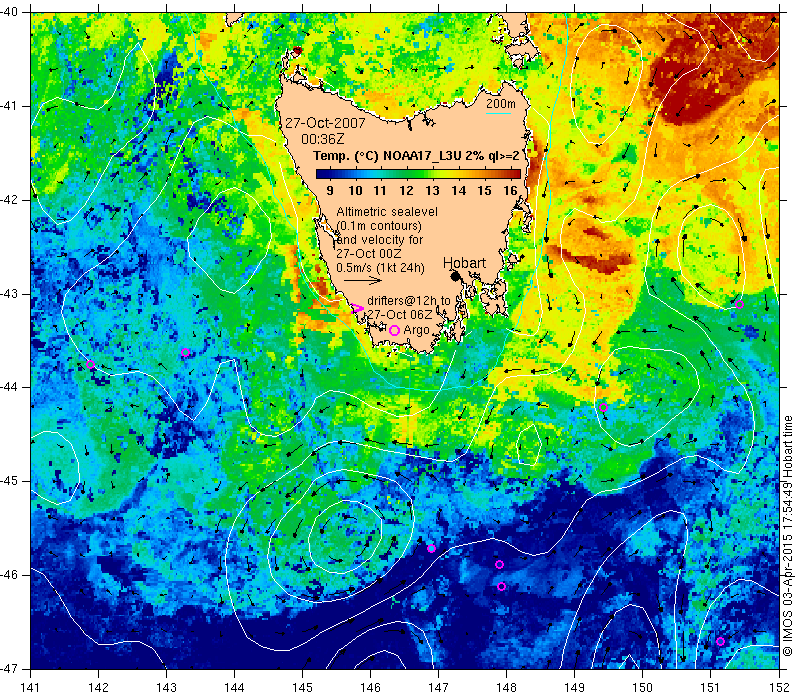Click the IMOS copyright timestamp text
800x700 pixels.
click(x=788, y=536)
